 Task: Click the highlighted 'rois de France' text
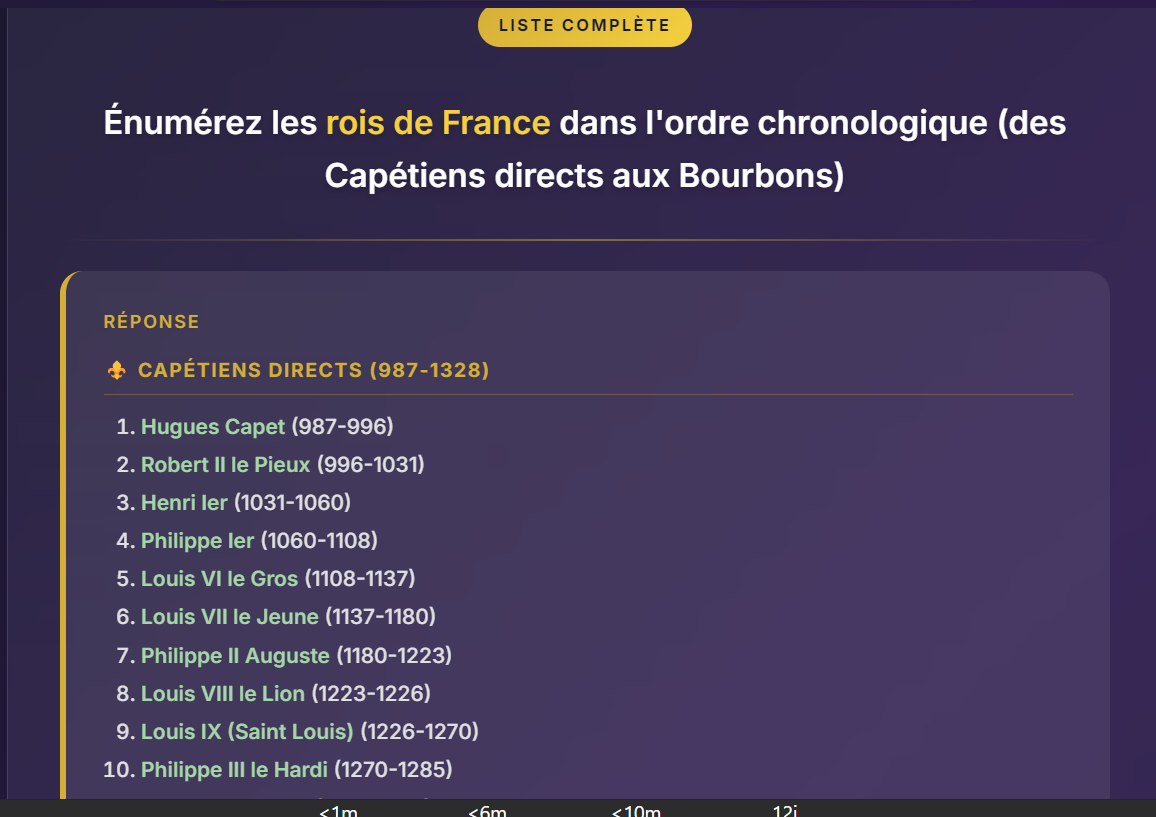(437, 123)
